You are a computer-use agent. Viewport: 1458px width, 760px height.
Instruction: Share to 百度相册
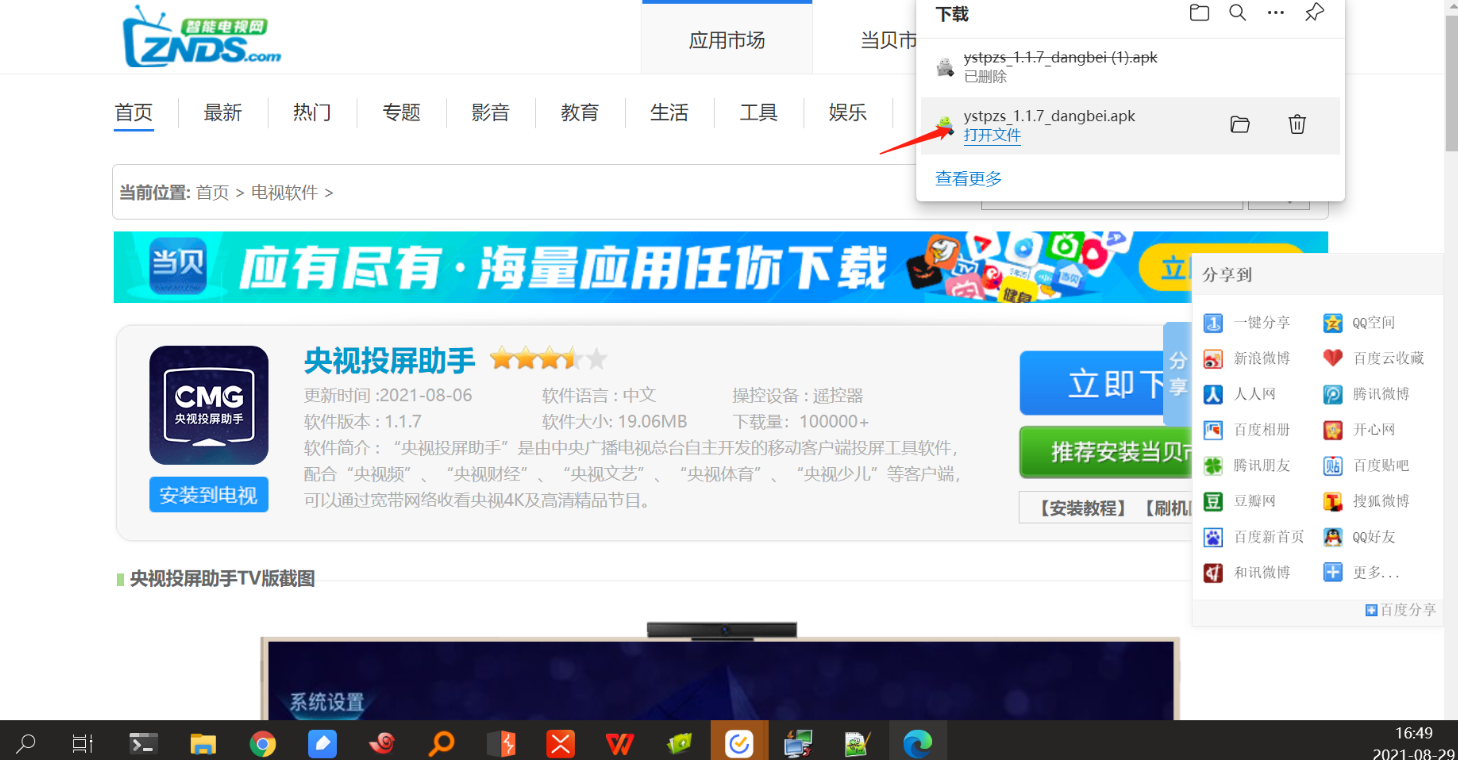point(1247,430)
